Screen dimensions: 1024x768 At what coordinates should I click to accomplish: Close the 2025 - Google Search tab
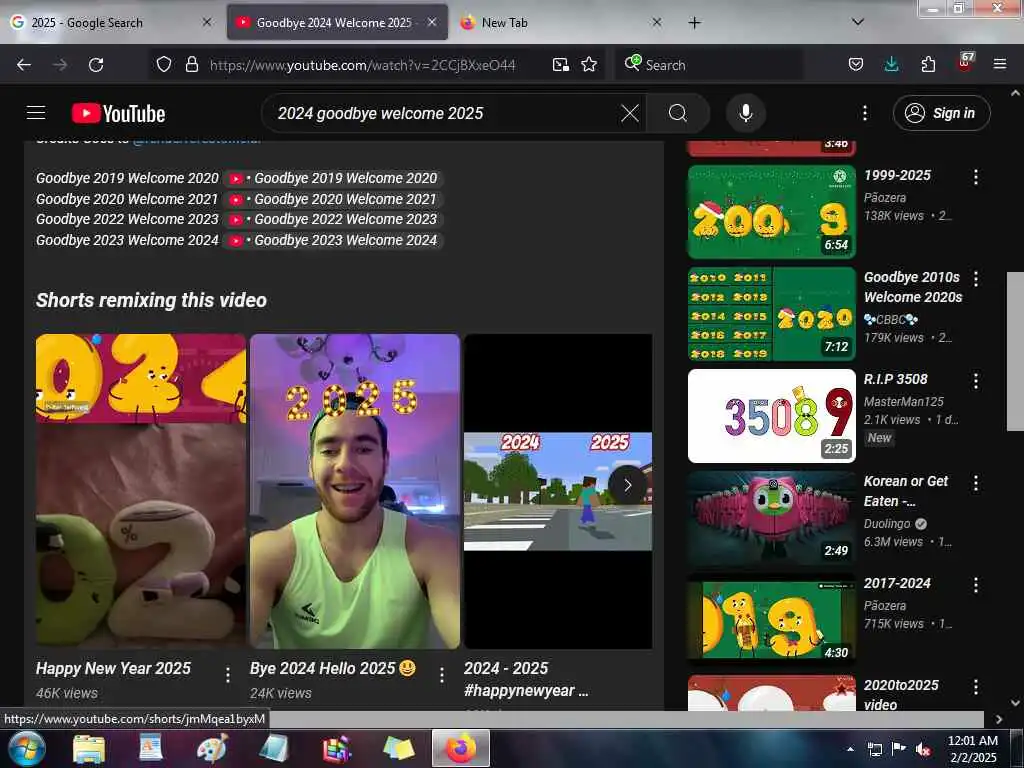pyautogui.click(x=207, y=22)
